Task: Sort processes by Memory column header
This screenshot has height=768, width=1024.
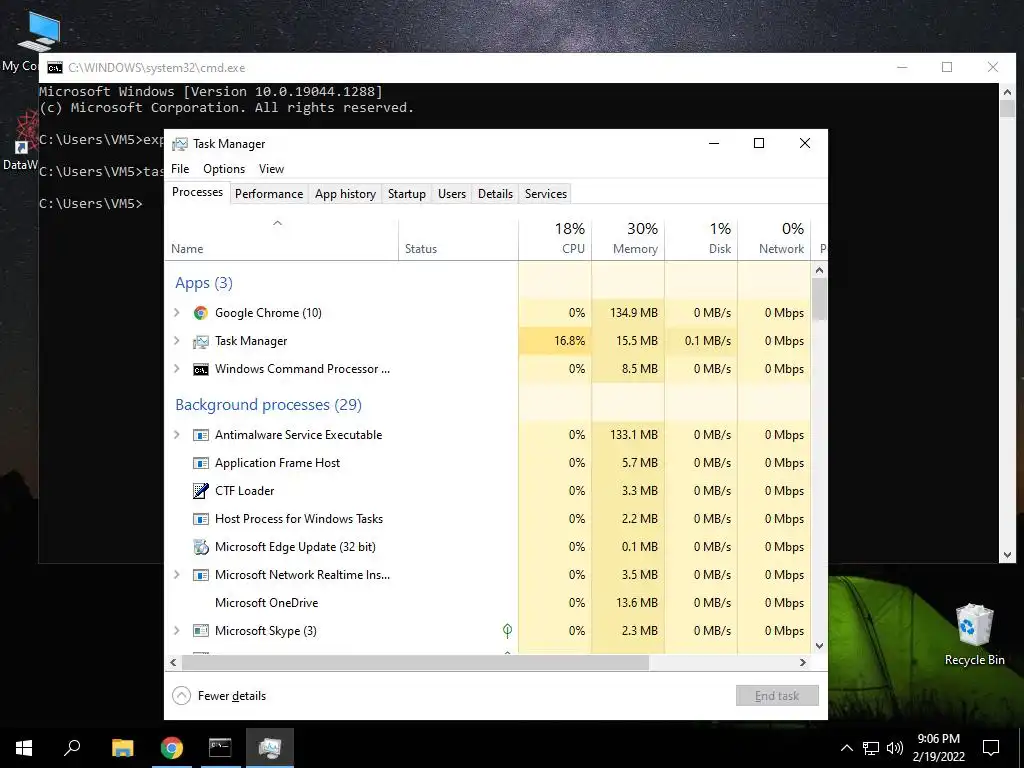Action: coord(628,238)
